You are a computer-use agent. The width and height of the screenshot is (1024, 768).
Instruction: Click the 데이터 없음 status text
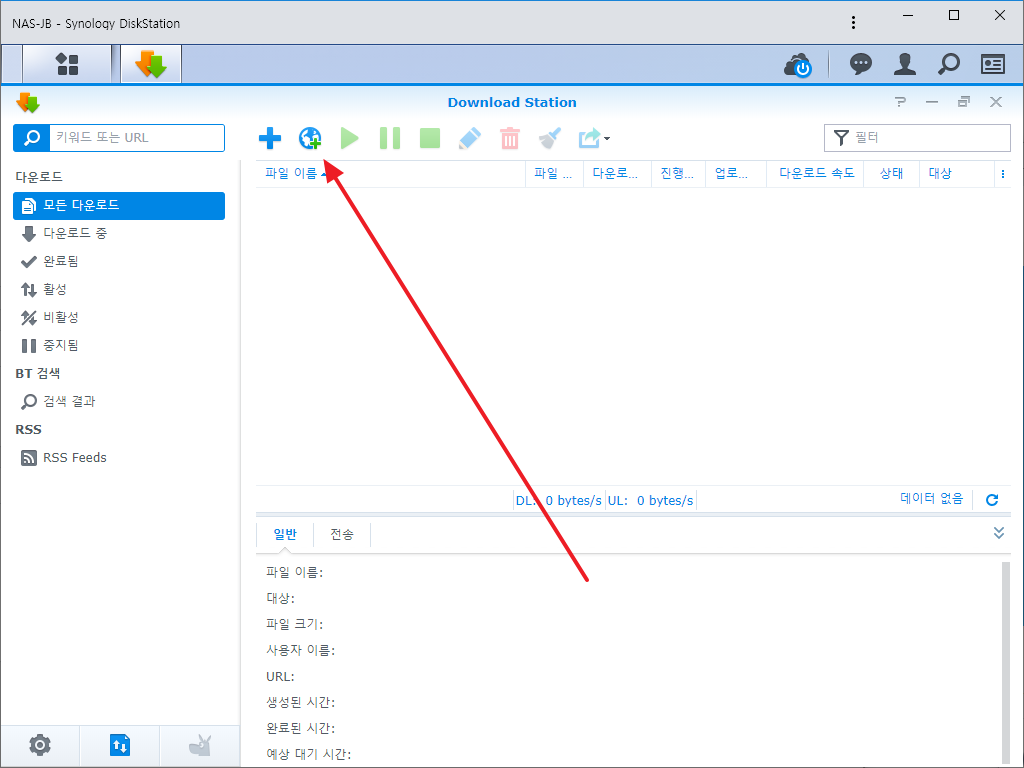coord(931,499)
